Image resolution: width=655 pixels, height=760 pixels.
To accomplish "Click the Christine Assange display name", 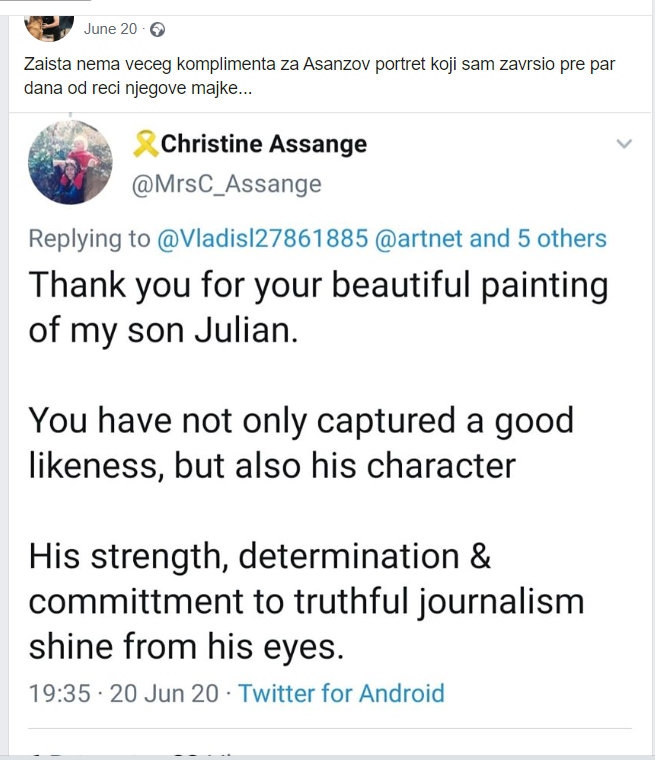I will (264, 144).
